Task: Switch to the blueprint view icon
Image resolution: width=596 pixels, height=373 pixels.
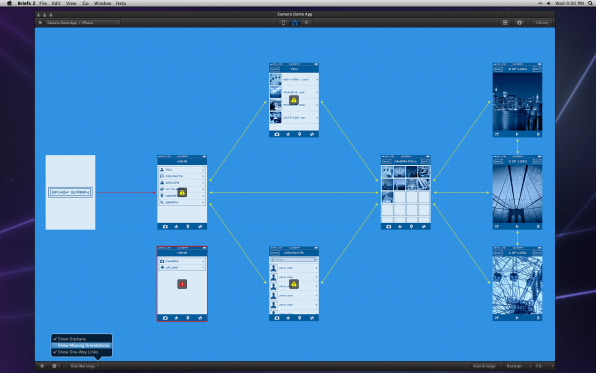Action: (x=295, y=23)
